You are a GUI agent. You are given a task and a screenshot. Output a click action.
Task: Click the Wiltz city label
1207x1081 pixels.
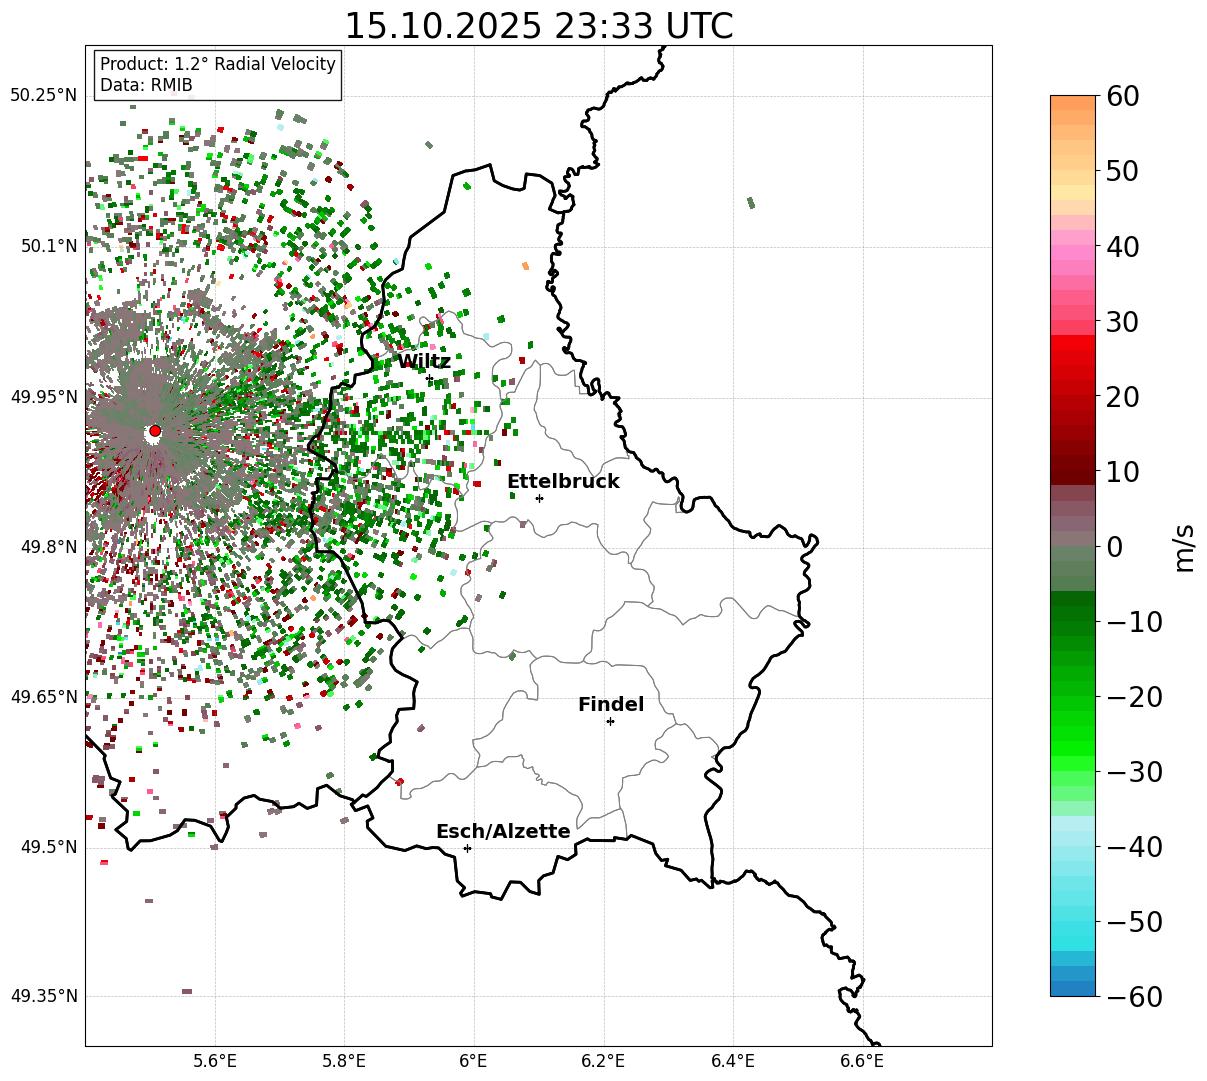tap(424, 361)
